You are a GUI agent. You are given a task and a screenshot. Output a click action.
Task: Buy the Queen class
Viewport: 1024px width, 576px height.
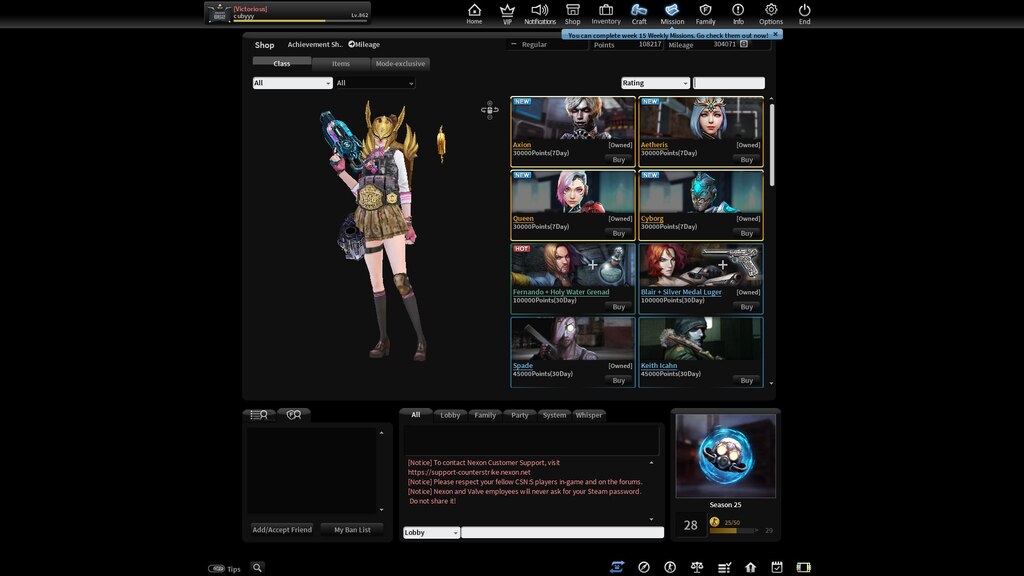(618, 233)
